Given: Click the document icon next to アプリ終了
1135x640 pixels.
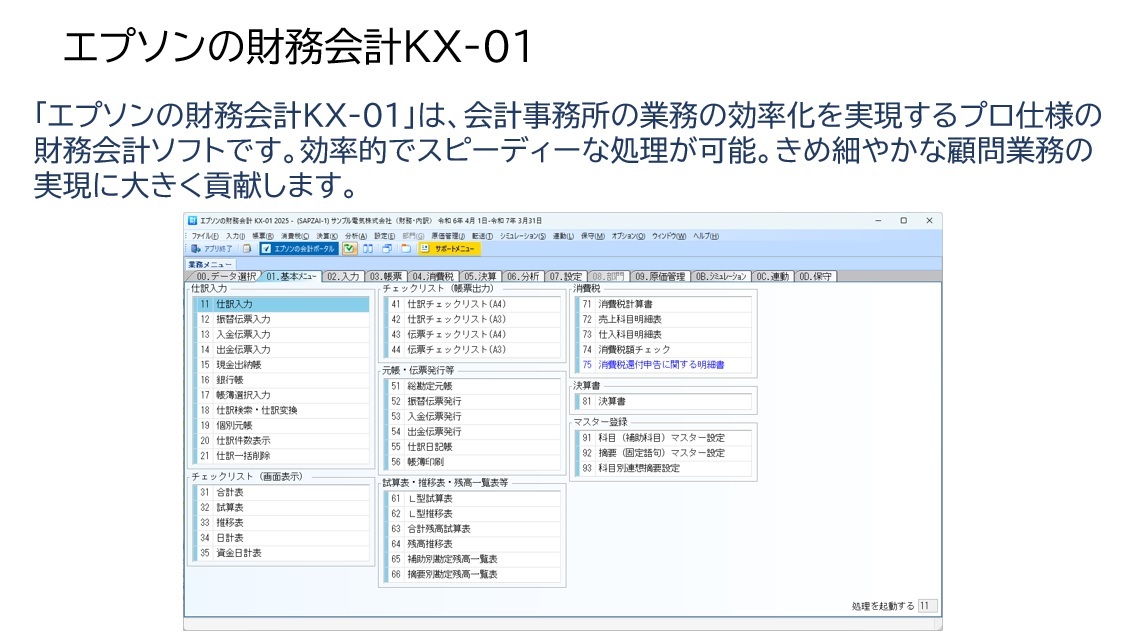Looking at the screenshot, I should click(247, 248).
